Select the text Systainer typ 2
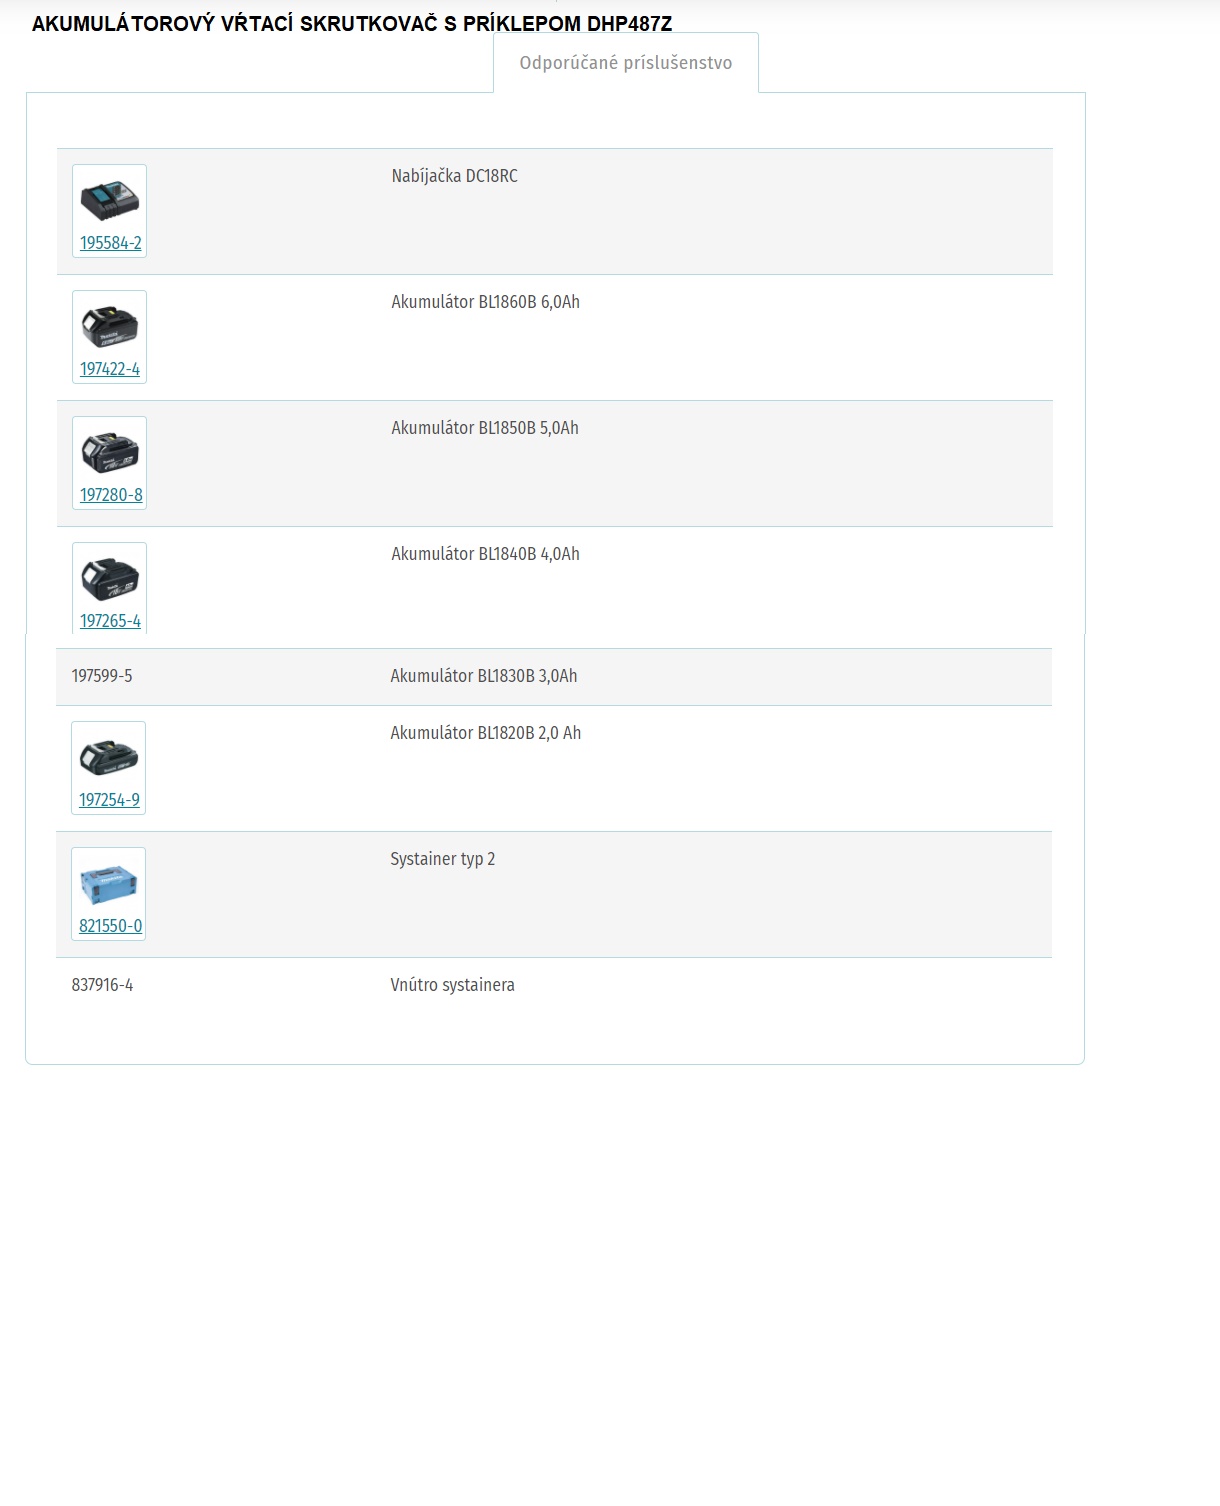The image size is (1220, 1506). [x=443, y=859]
